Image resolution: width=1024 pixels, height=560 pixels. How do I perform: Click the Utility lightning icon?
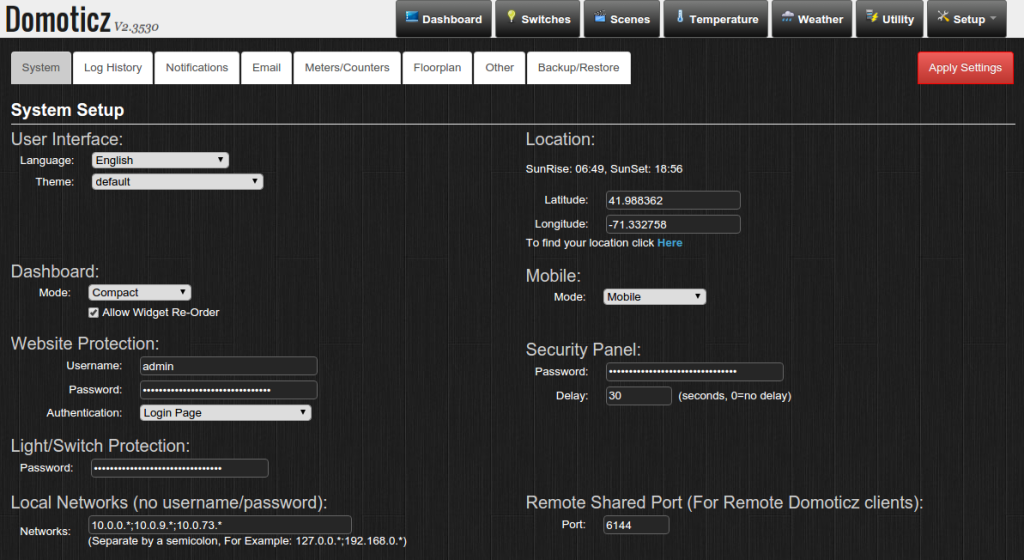[x=872, y=17]
